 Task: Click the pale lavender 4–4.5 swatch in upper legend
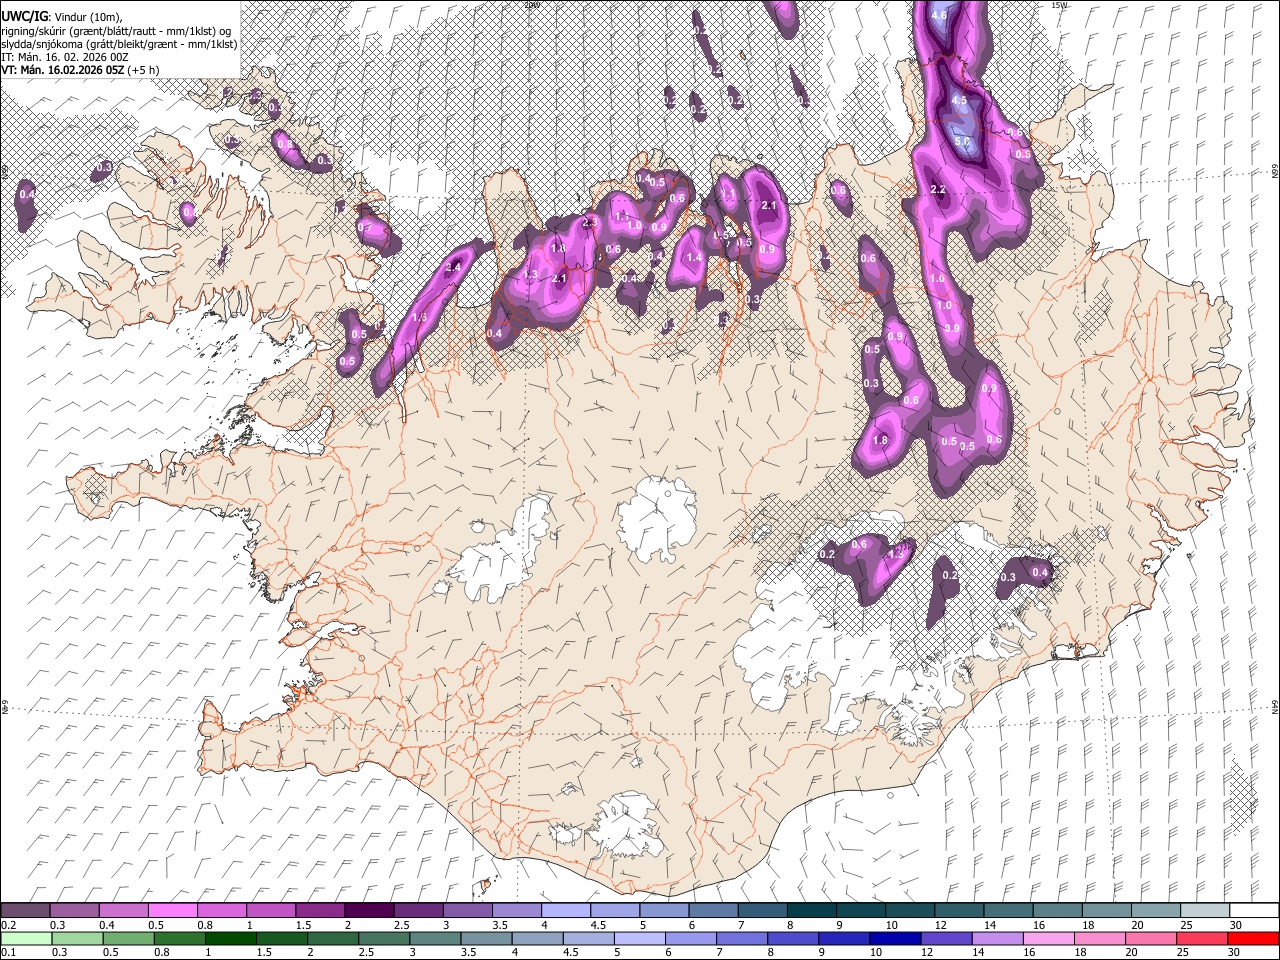pos(564,910)
